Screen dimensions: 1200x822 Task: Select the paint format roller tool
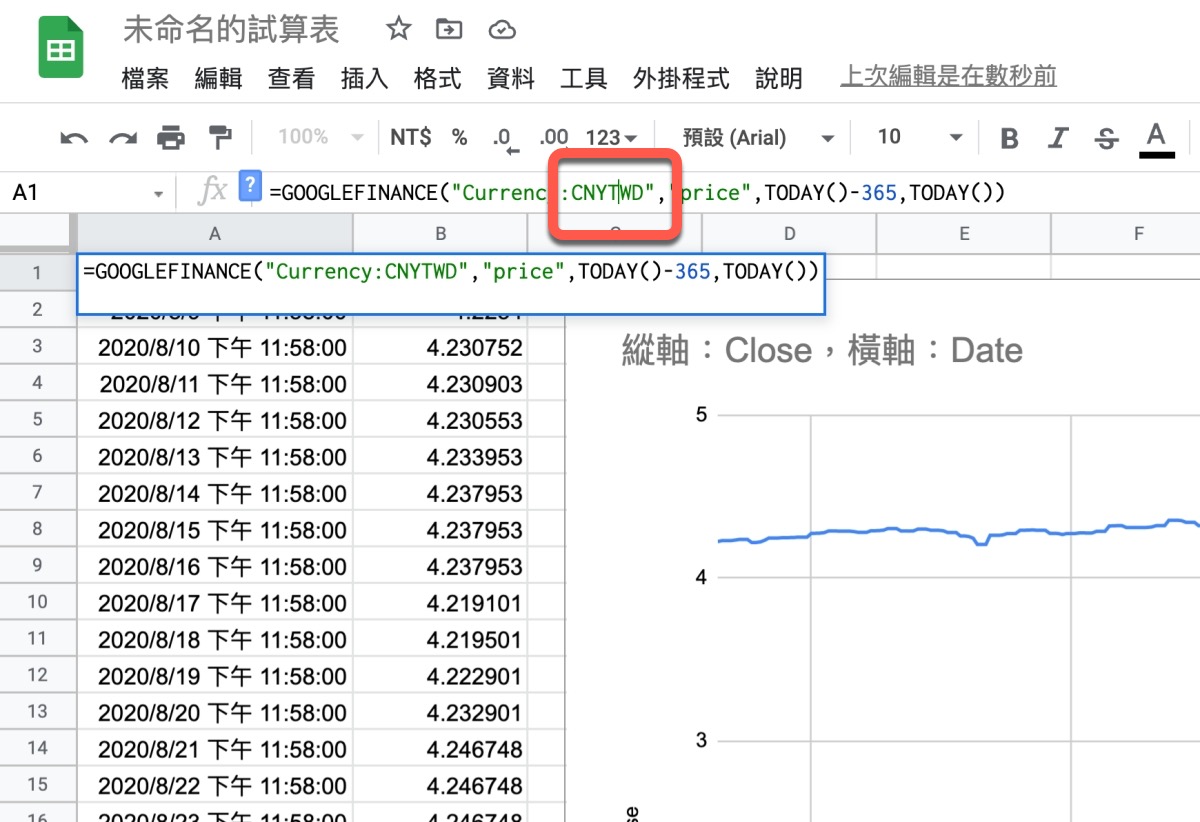pyautogui.click(x=219, y=137)
